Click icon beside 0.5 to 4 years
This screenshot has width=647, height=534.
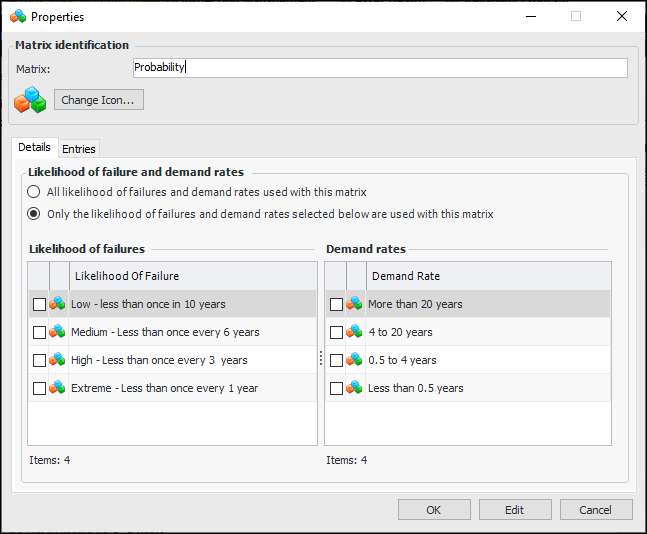point(355,360)
